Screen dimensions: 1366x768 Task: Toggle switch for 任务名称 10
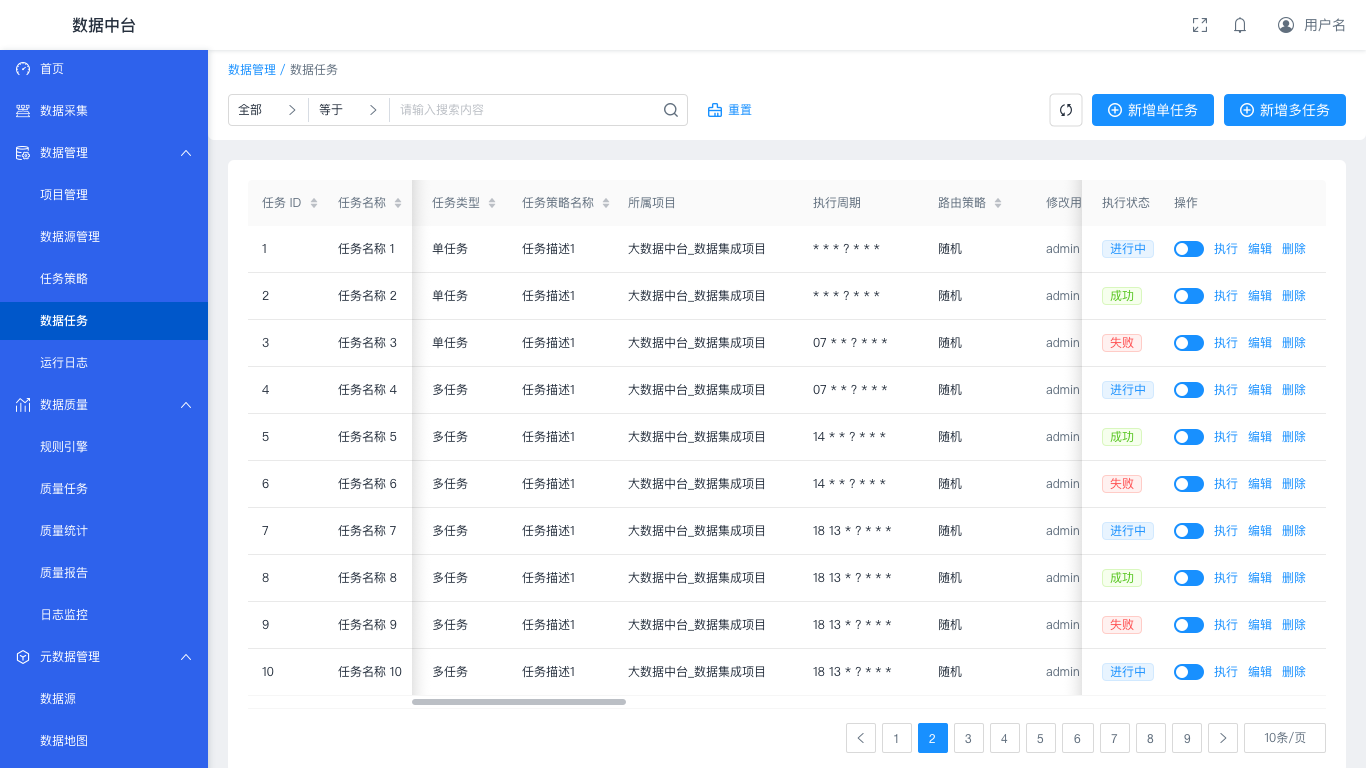[1189, 672]
